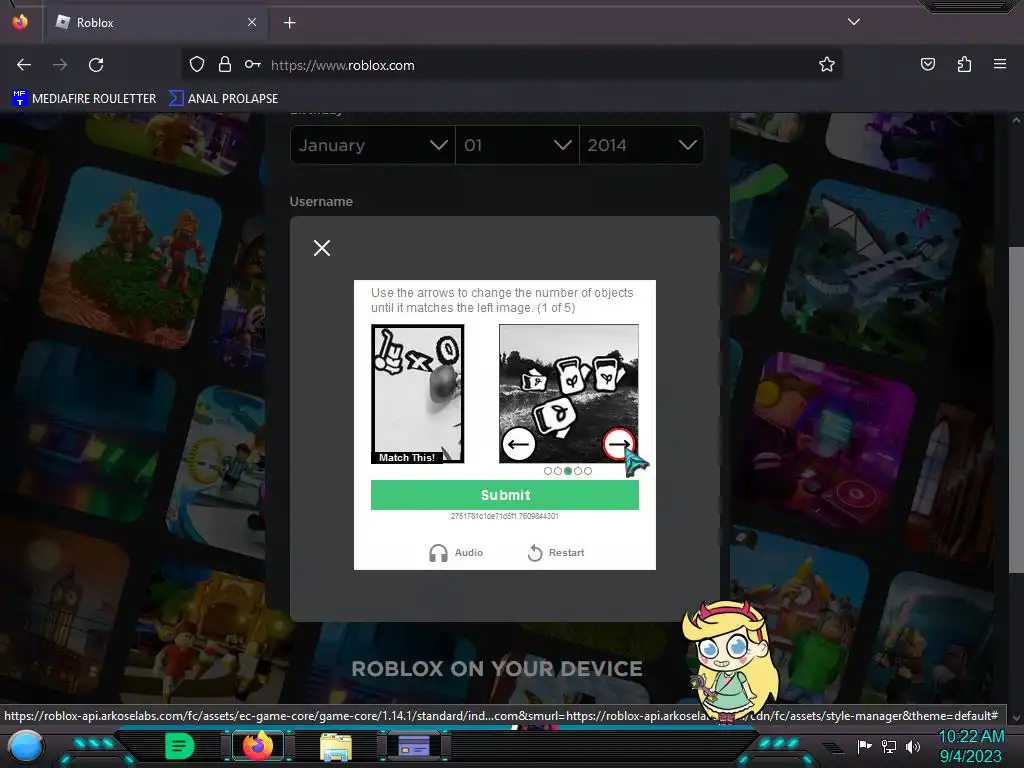Open the MEDIAFIRE ROULETTER bookmark

point(84,99)
